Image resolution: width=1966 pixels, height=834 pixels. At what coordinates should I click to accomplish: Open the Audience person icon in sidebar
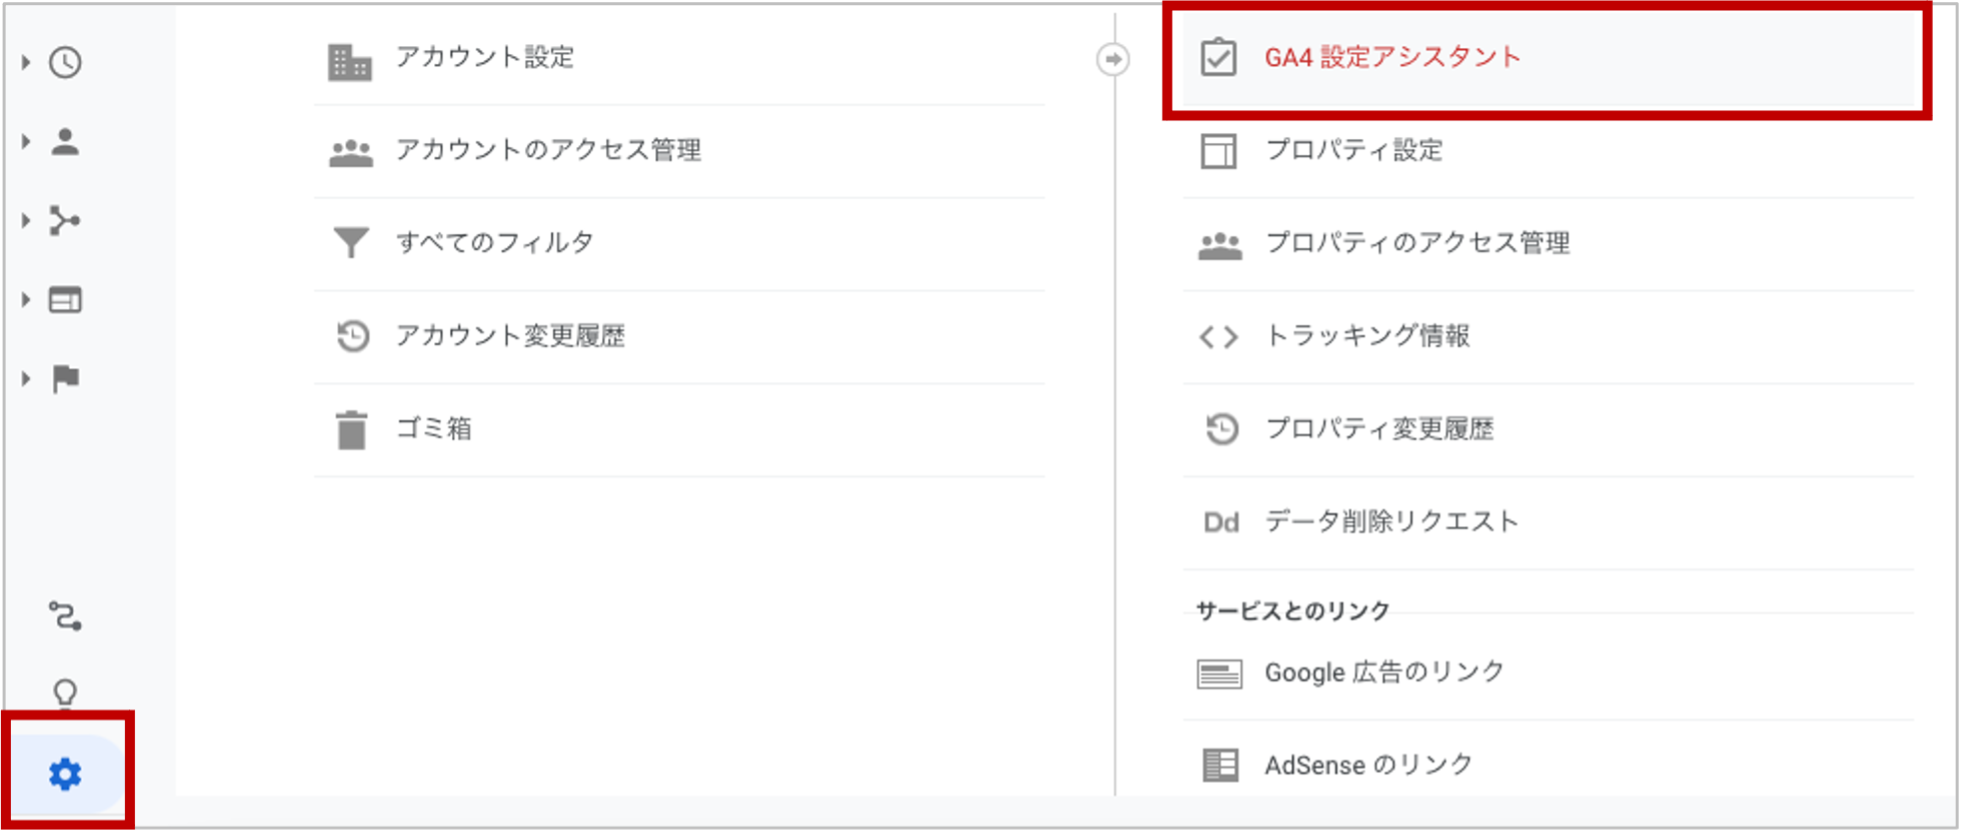click(x=65, y=141)
